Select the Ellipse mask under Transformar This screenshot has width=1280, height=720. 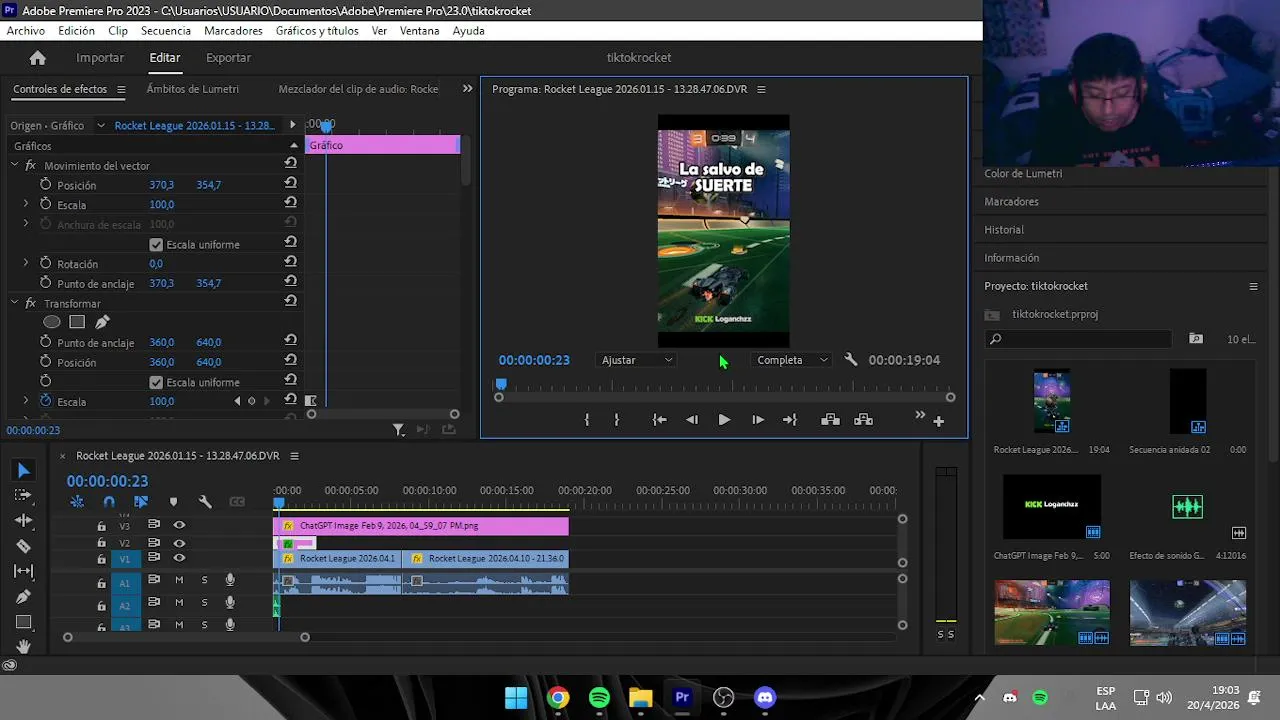coord(52,322)
